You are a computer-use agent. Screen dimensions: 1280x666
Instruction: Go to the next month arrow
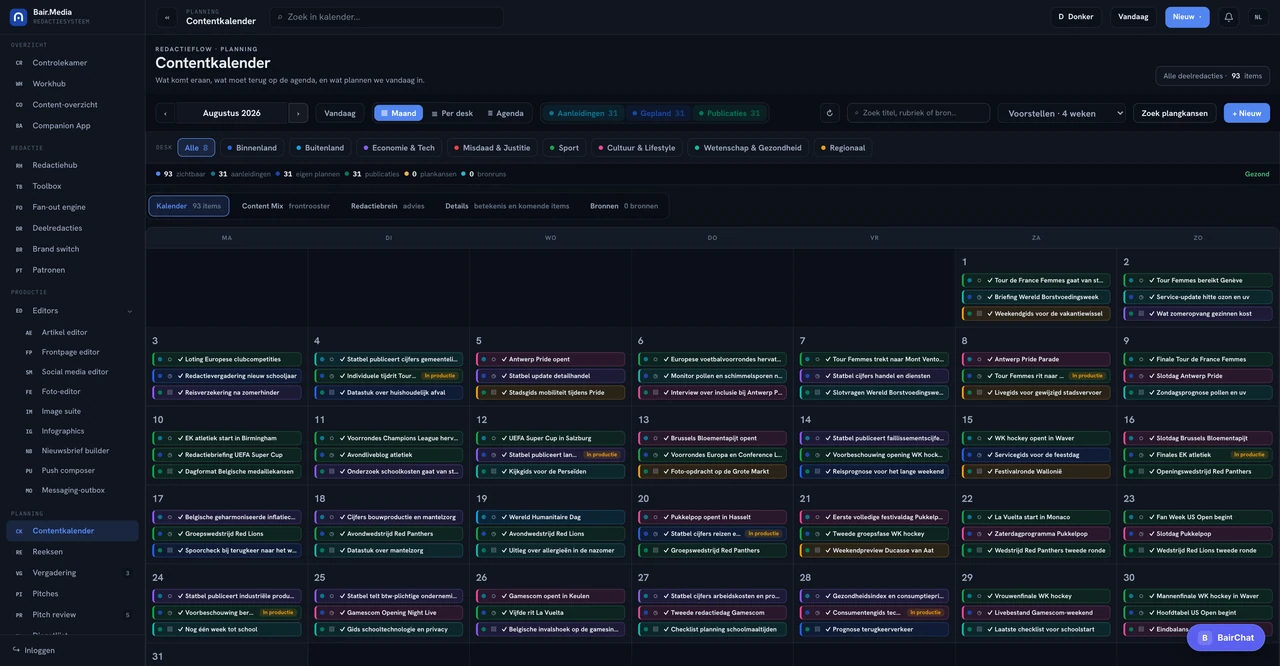pos(297,113)
